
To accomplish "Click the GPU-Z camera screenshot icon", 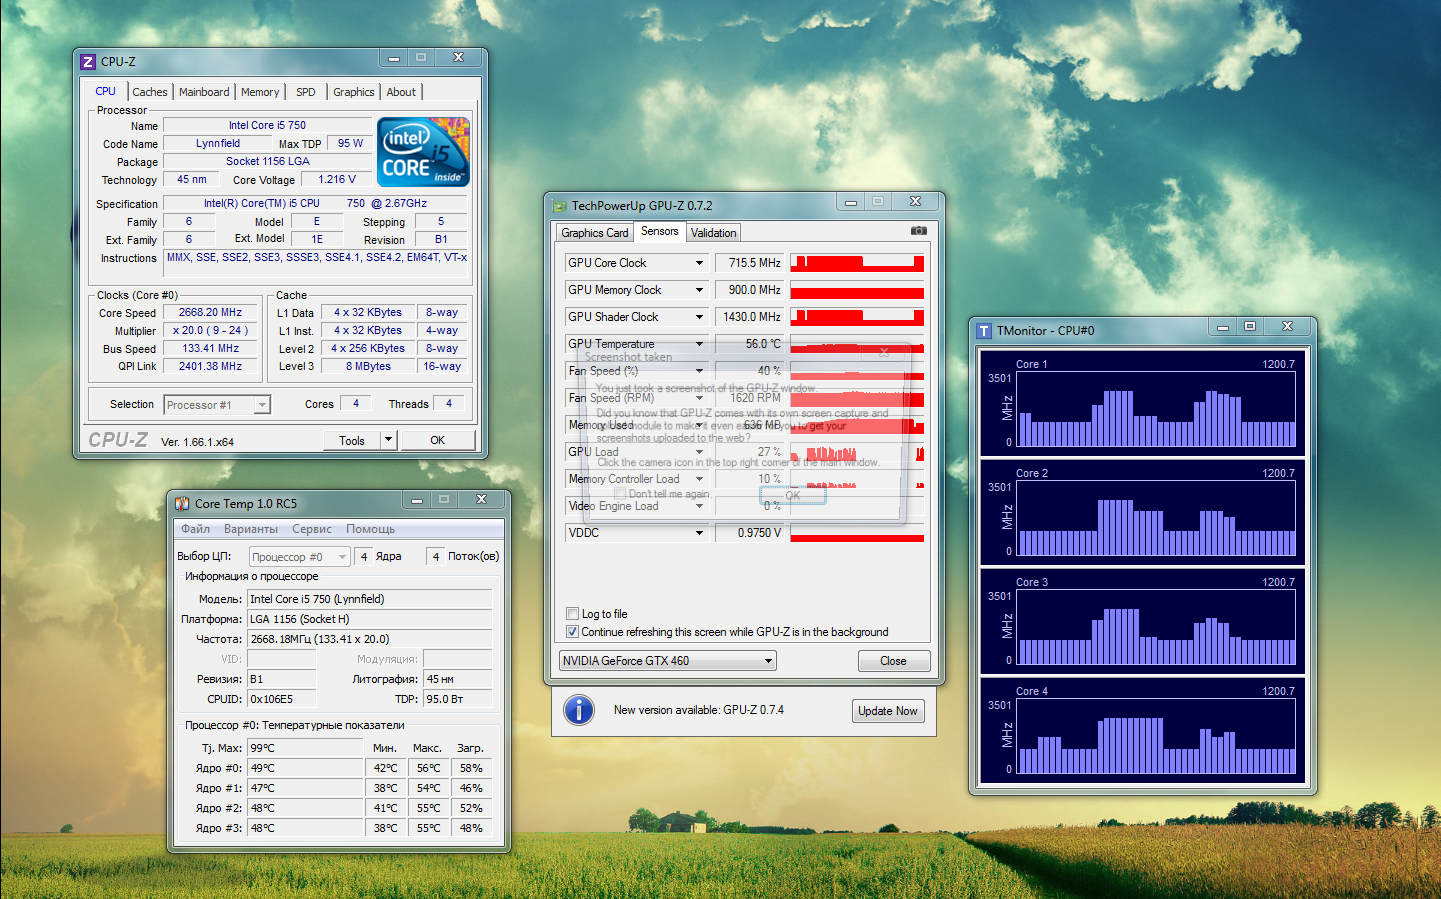I will (918, 231).
